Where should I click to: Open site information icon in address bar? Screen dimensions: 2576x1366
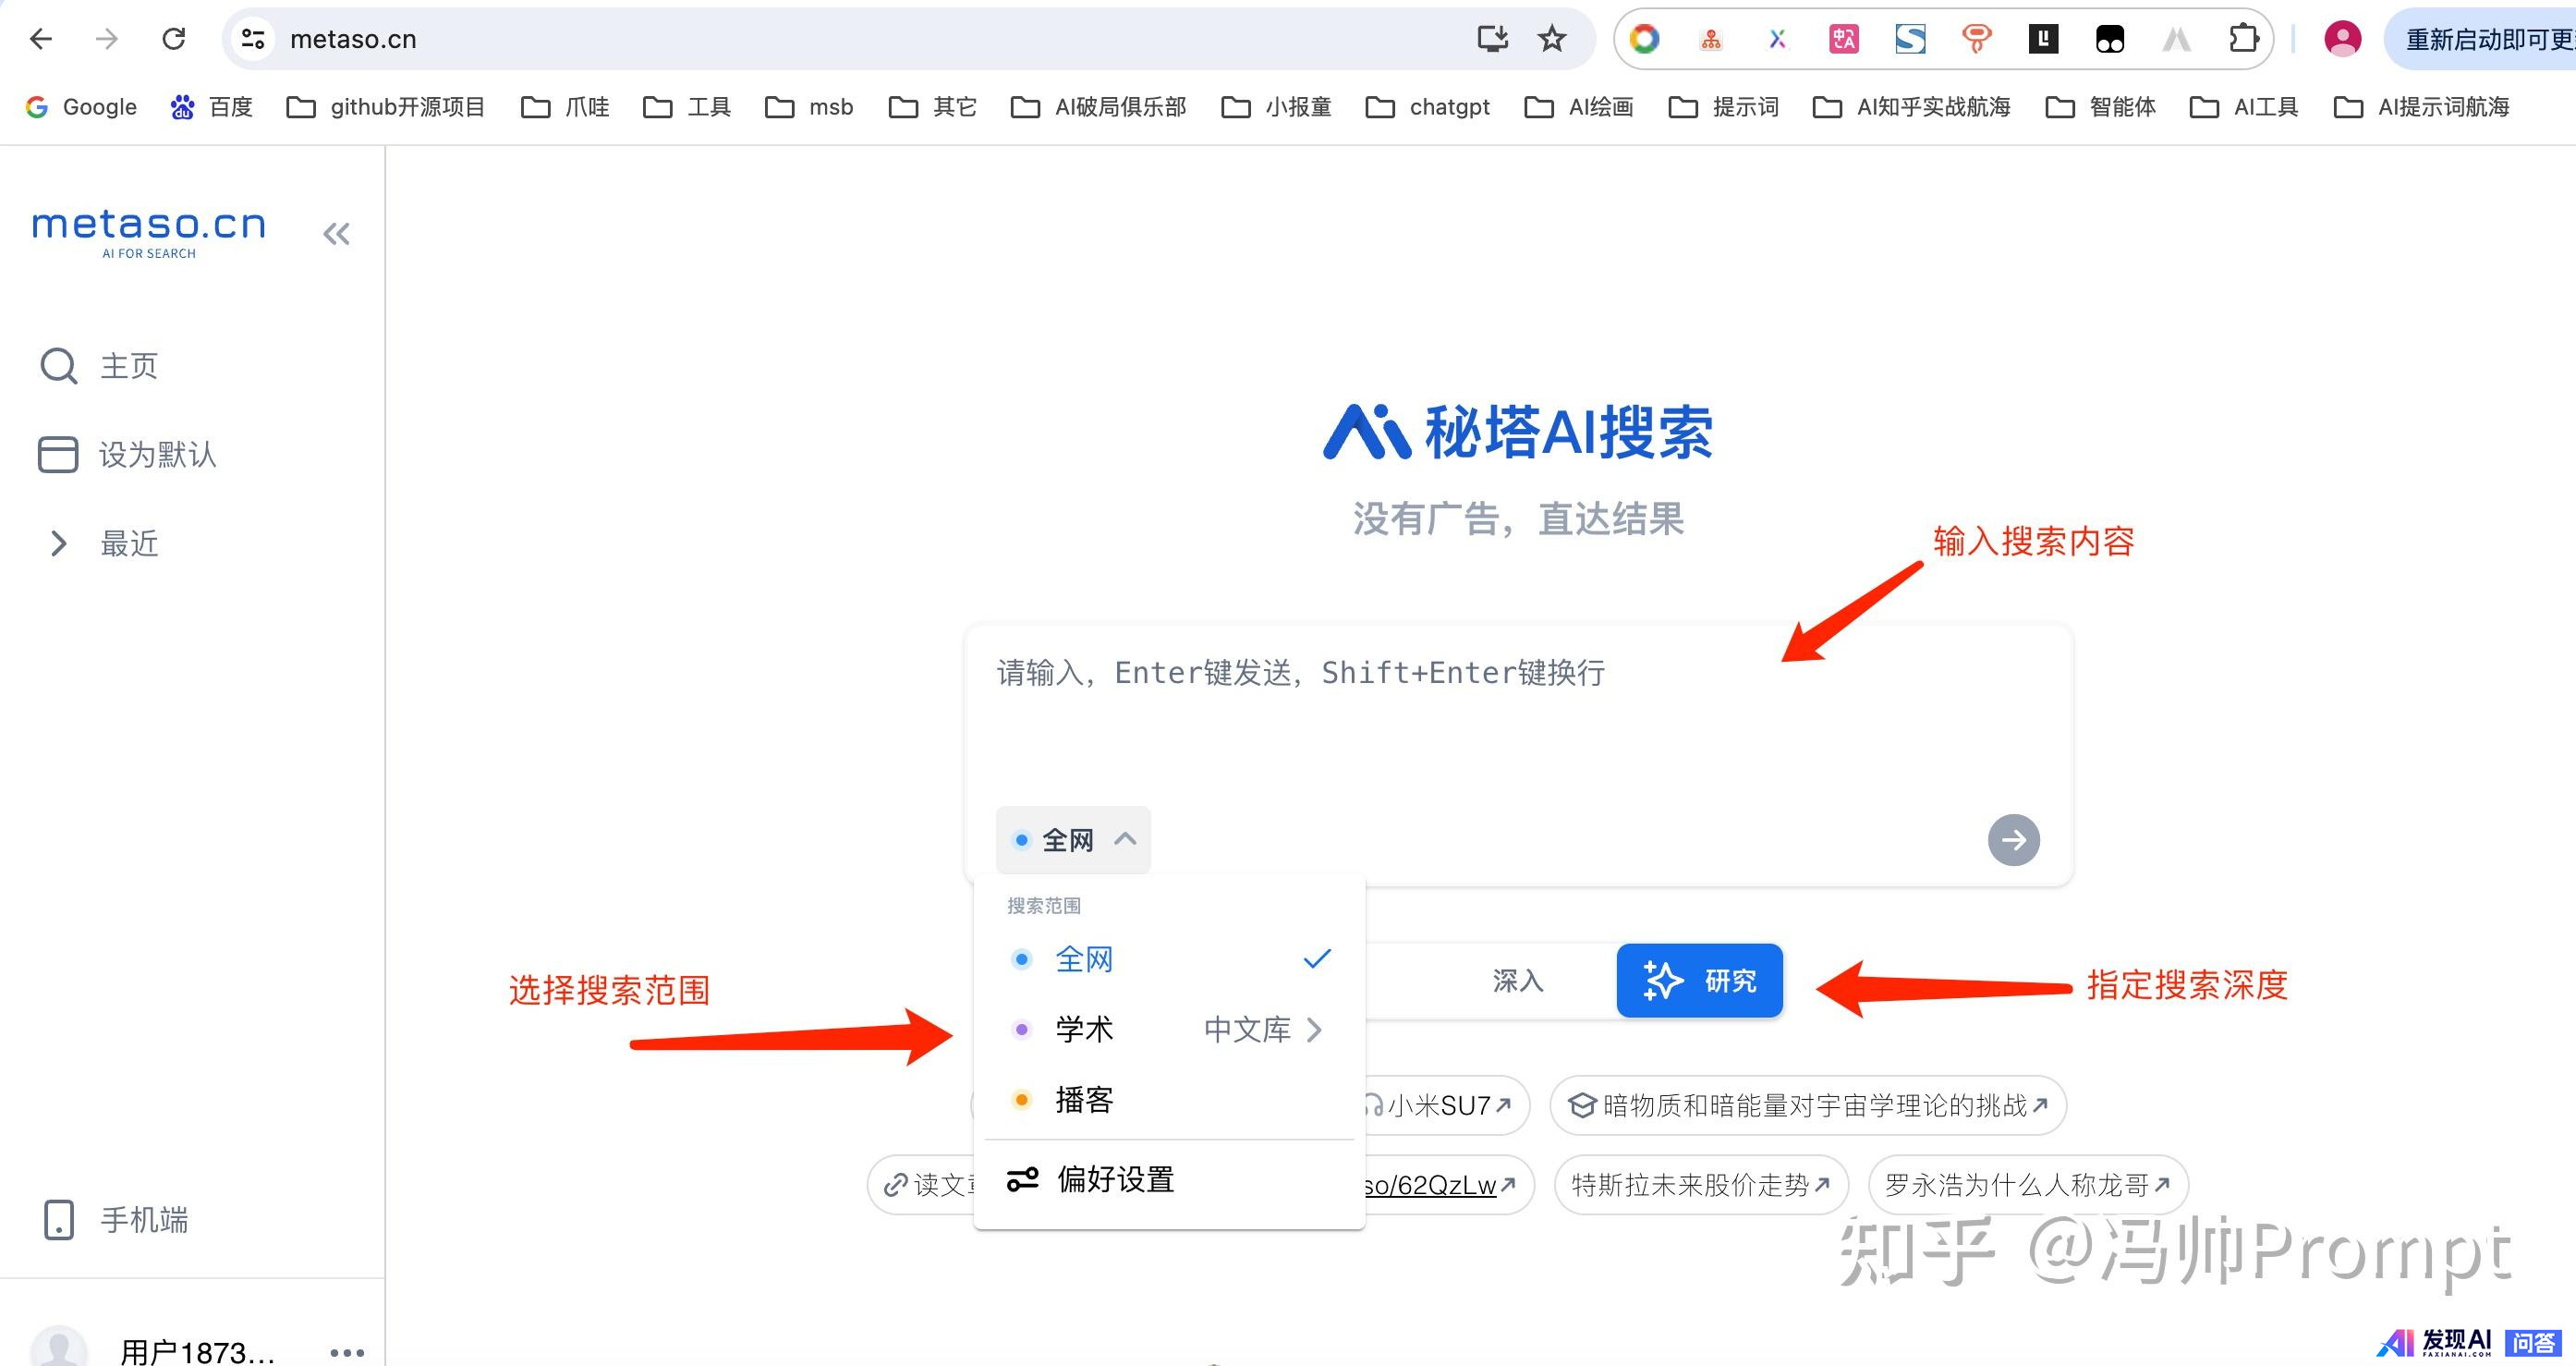click(x=253, y=39)
